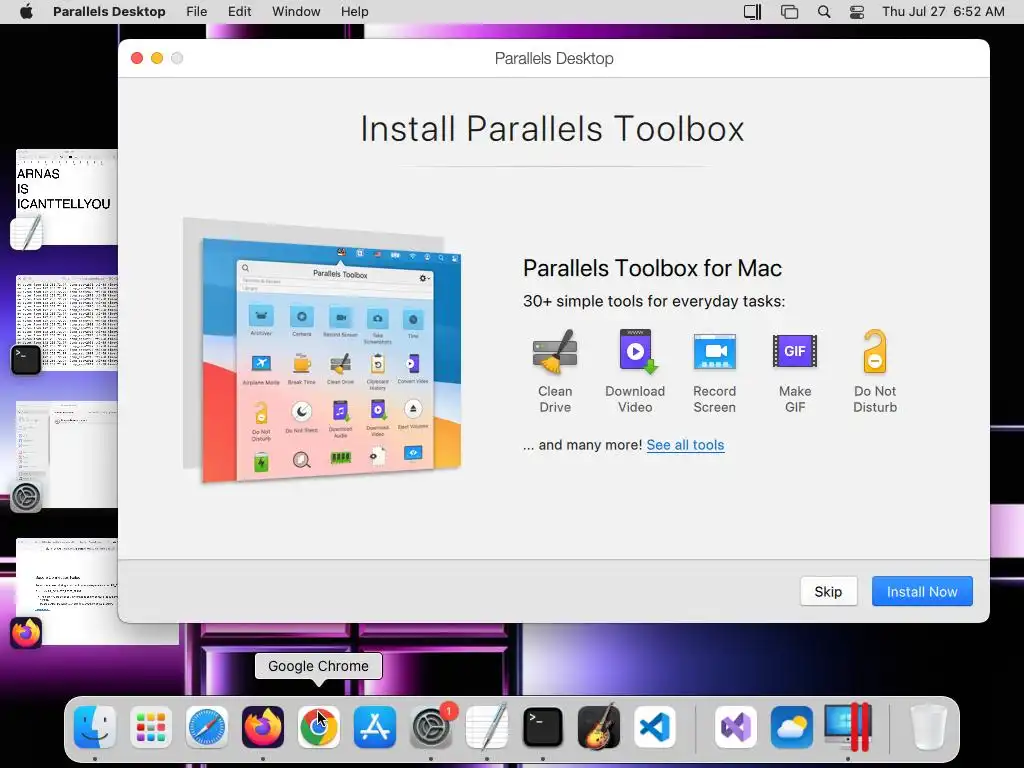Open System Settings from the Dock

(x=431, y=727)
